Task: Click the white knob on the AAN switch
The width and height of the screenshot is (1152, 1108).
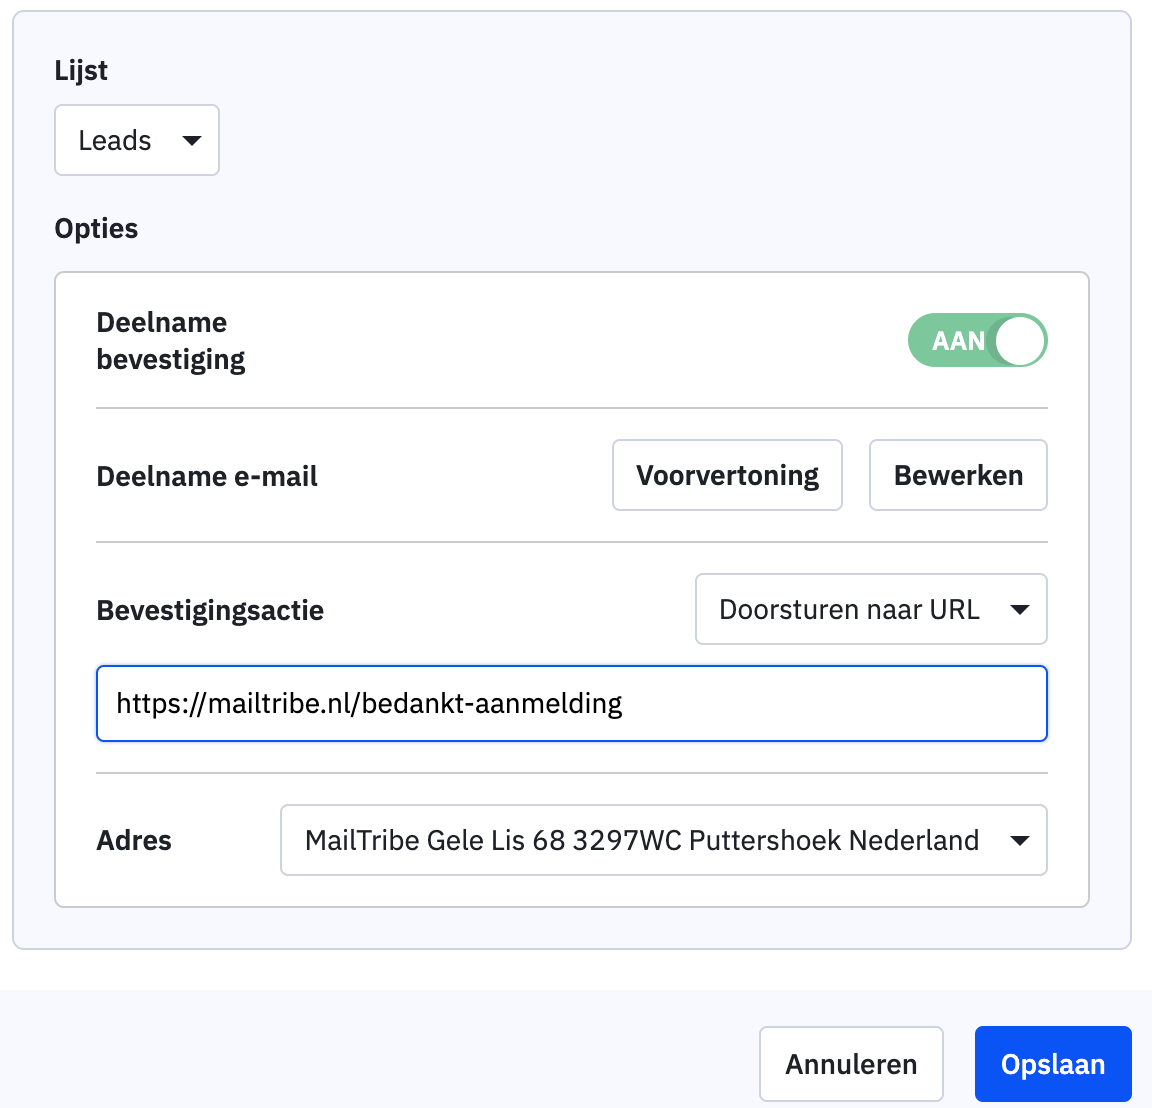Action: (1021, 340)
